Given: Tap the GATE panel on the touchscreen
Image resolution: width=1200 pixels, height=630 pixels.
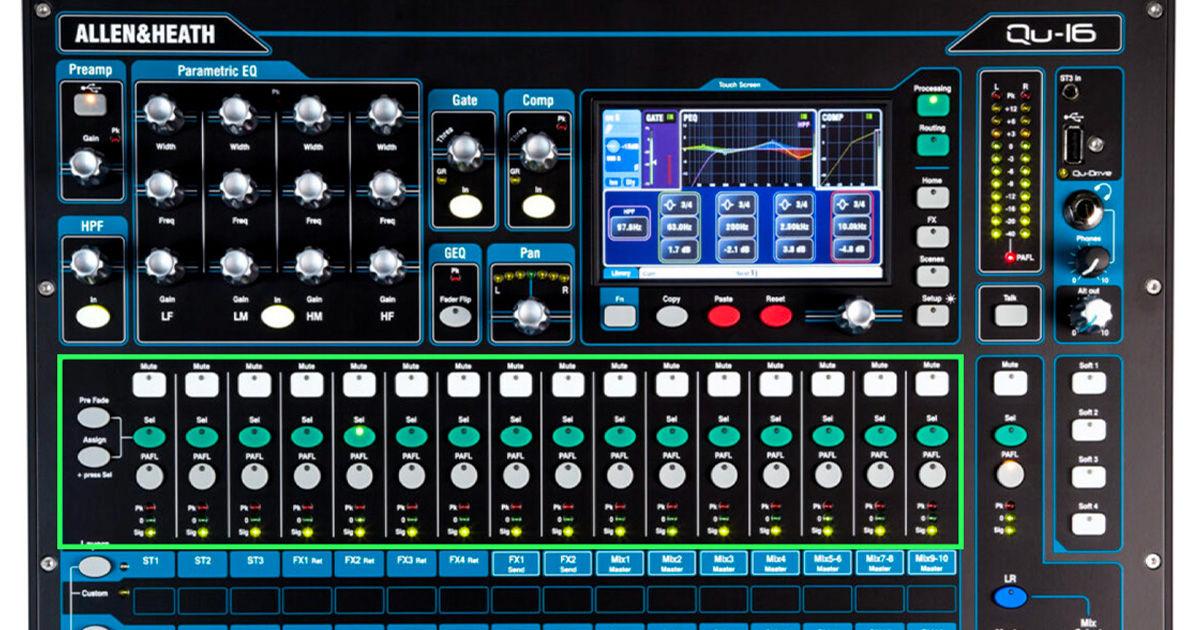Looking at the screenshot, I should (x=659, y=148).
